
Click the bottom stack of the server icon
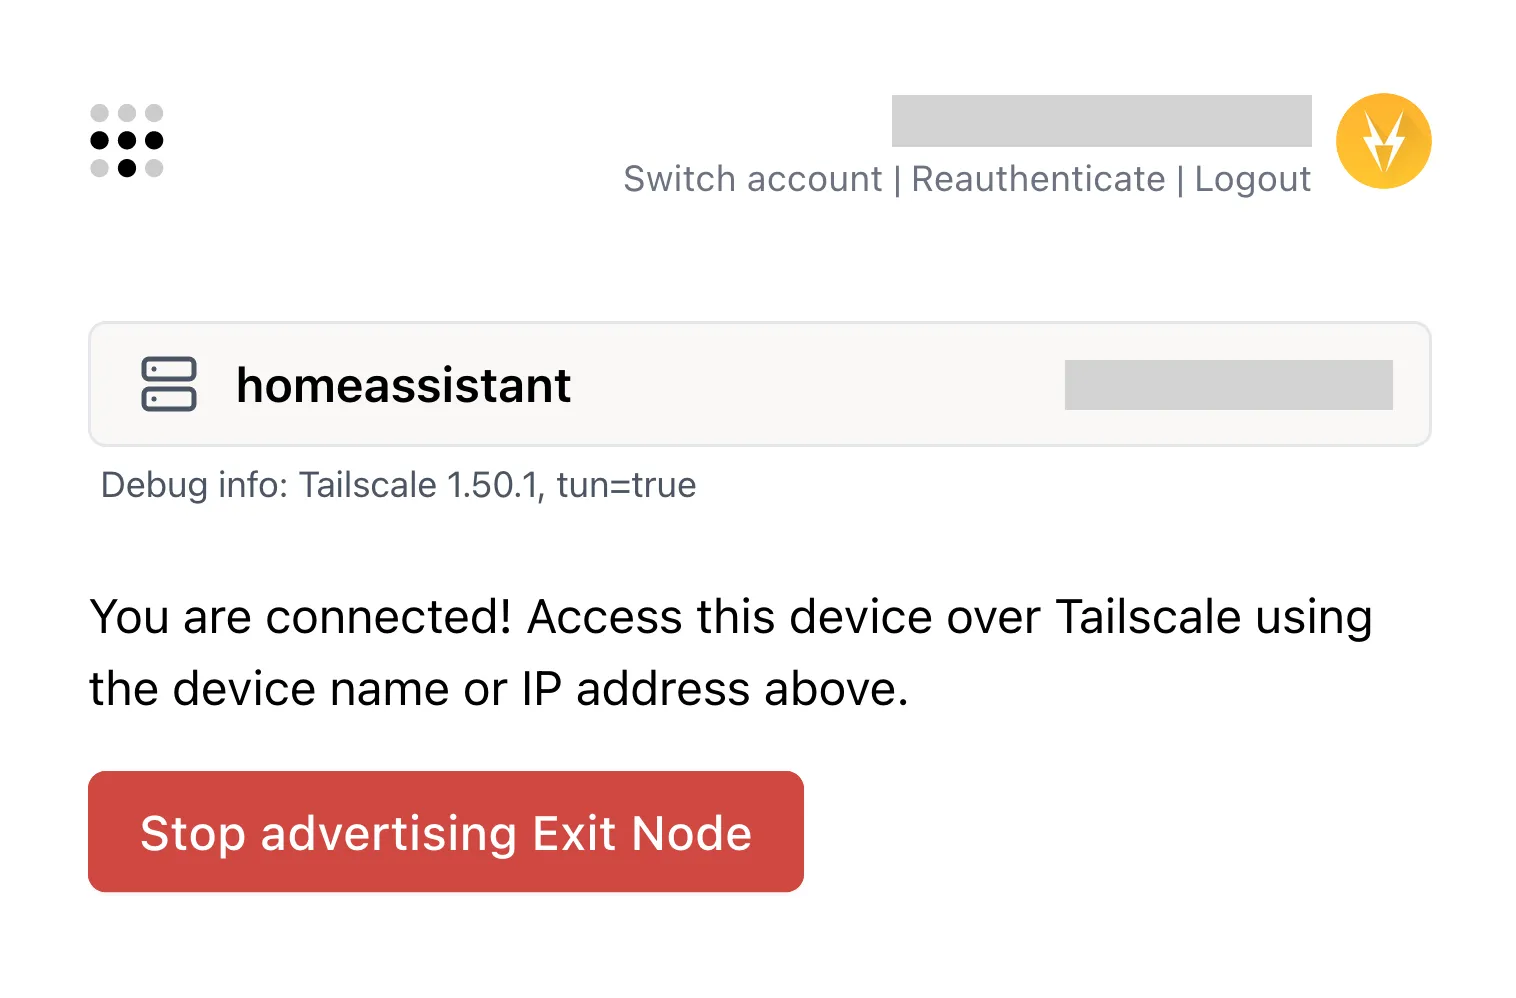point(168,400)
